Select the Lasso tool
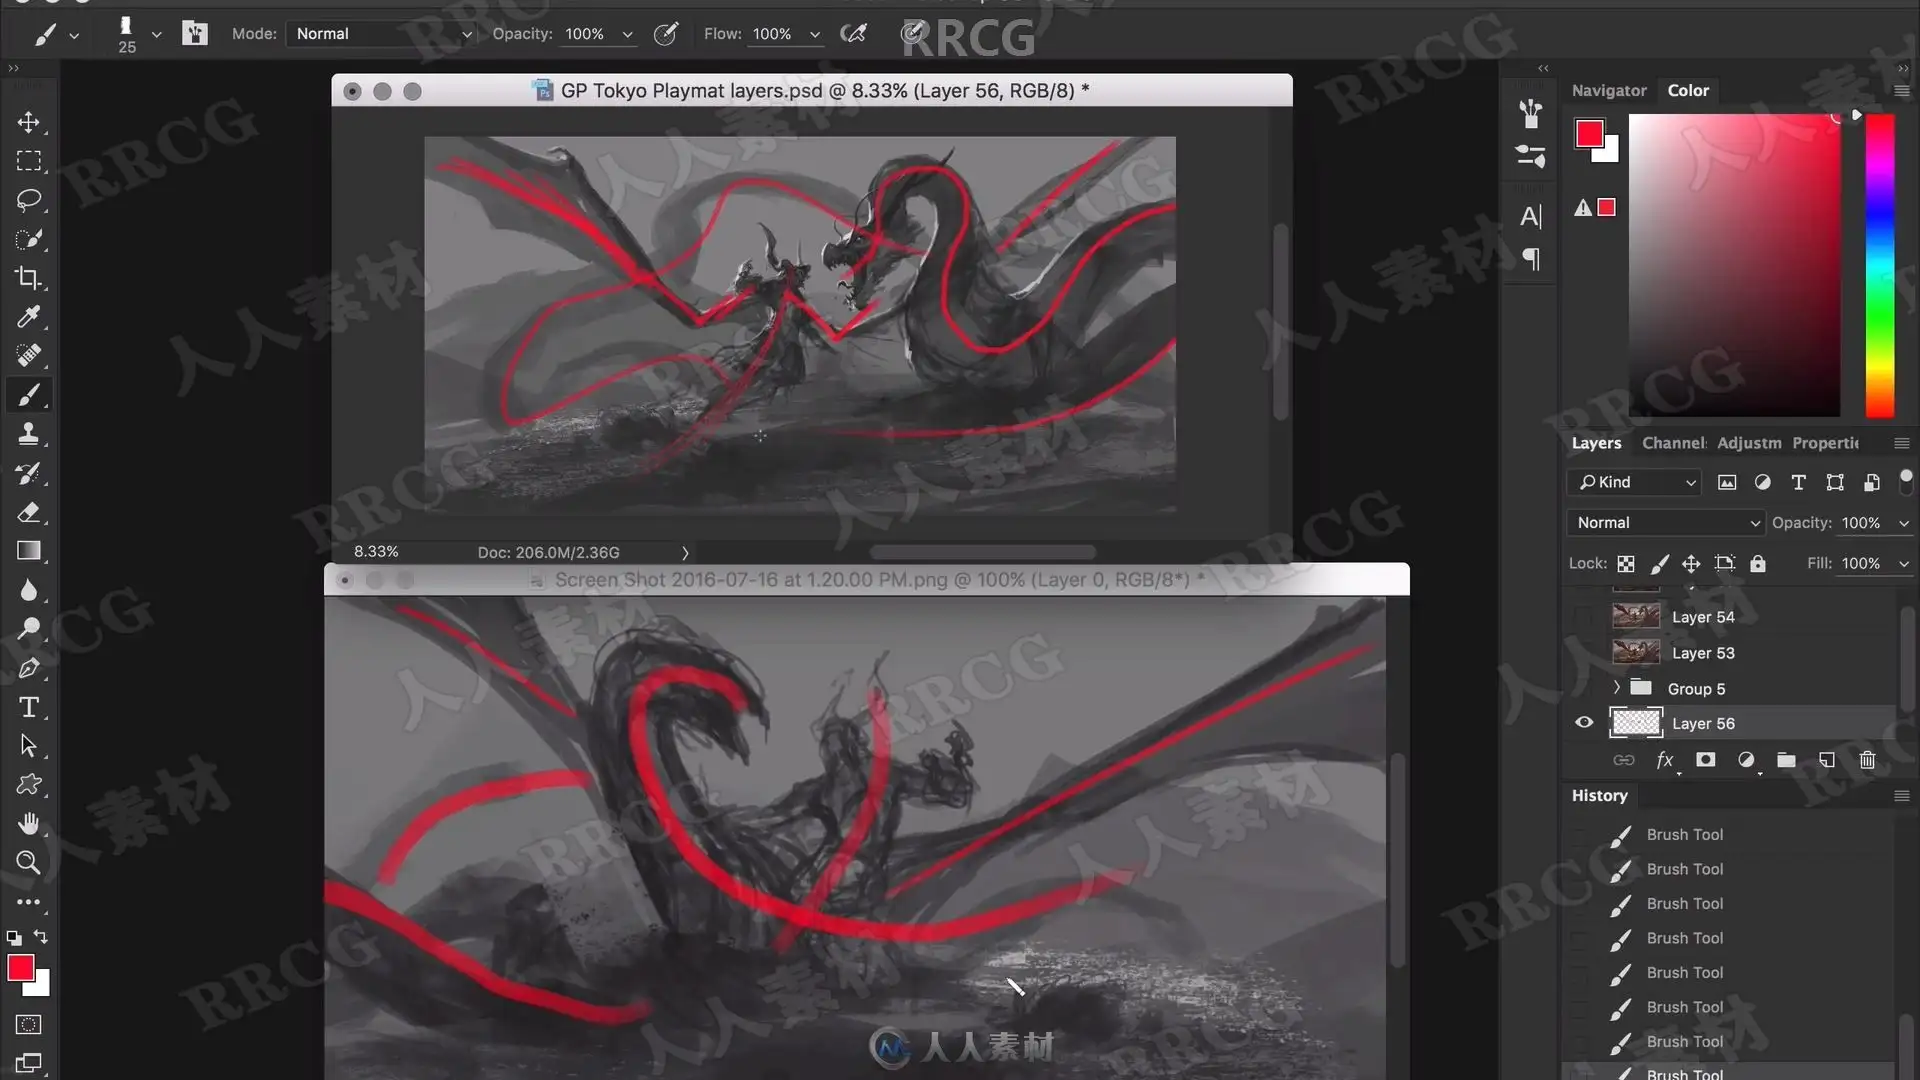 (x=28, y=200)
